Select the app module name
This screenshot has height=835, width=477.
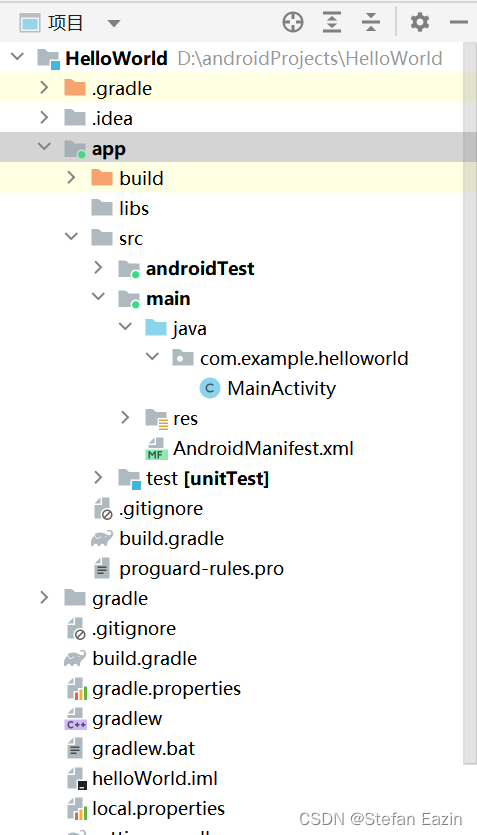pyautogui.click(x=109, y=150)
